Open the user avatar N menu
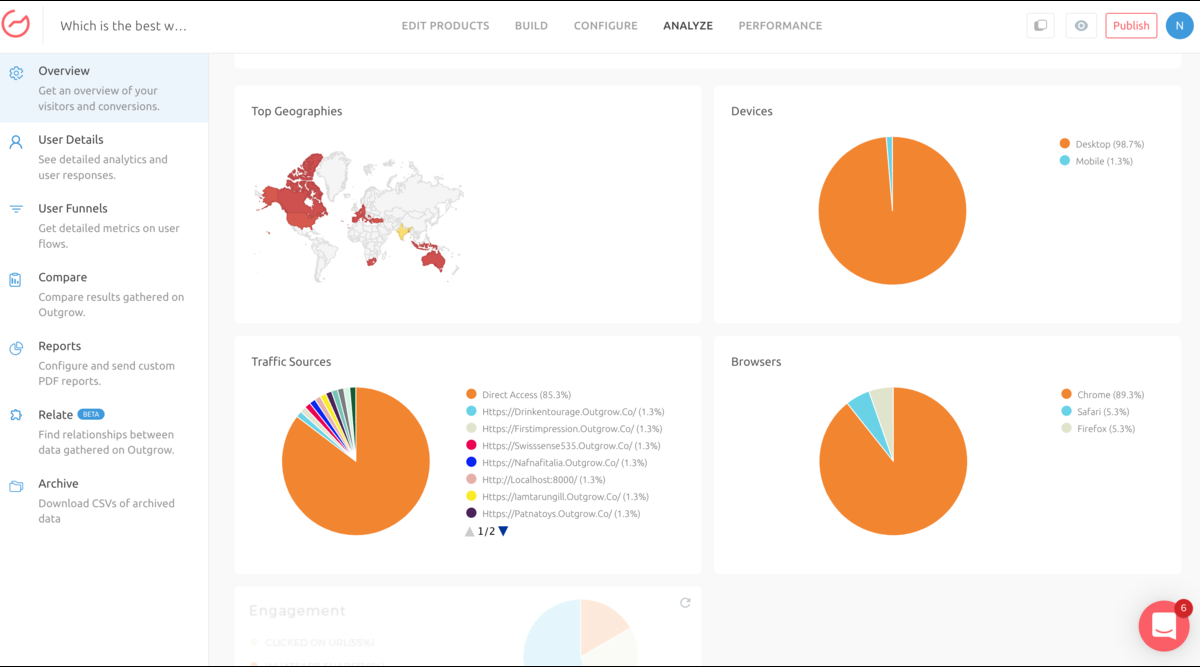 coord(1180,26)
